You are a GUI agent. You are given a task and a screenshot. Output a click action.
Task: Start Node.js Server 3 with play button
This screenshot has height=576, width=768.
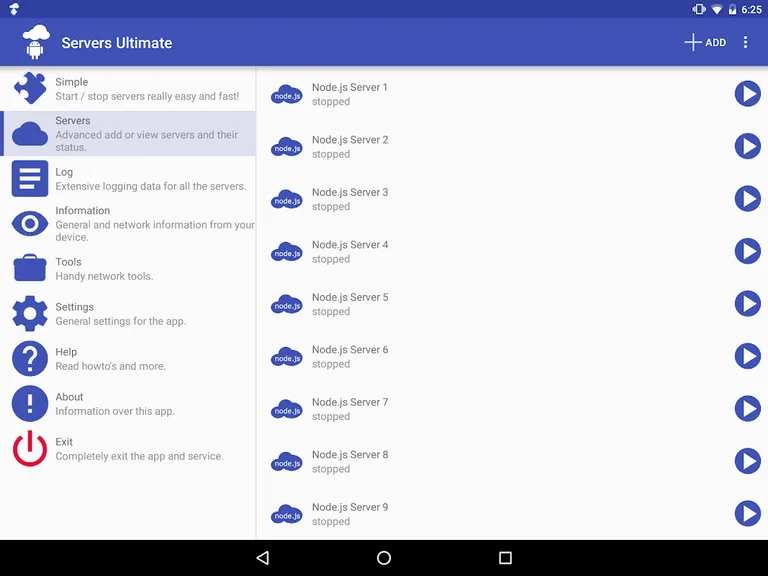(x=747, y=199)
